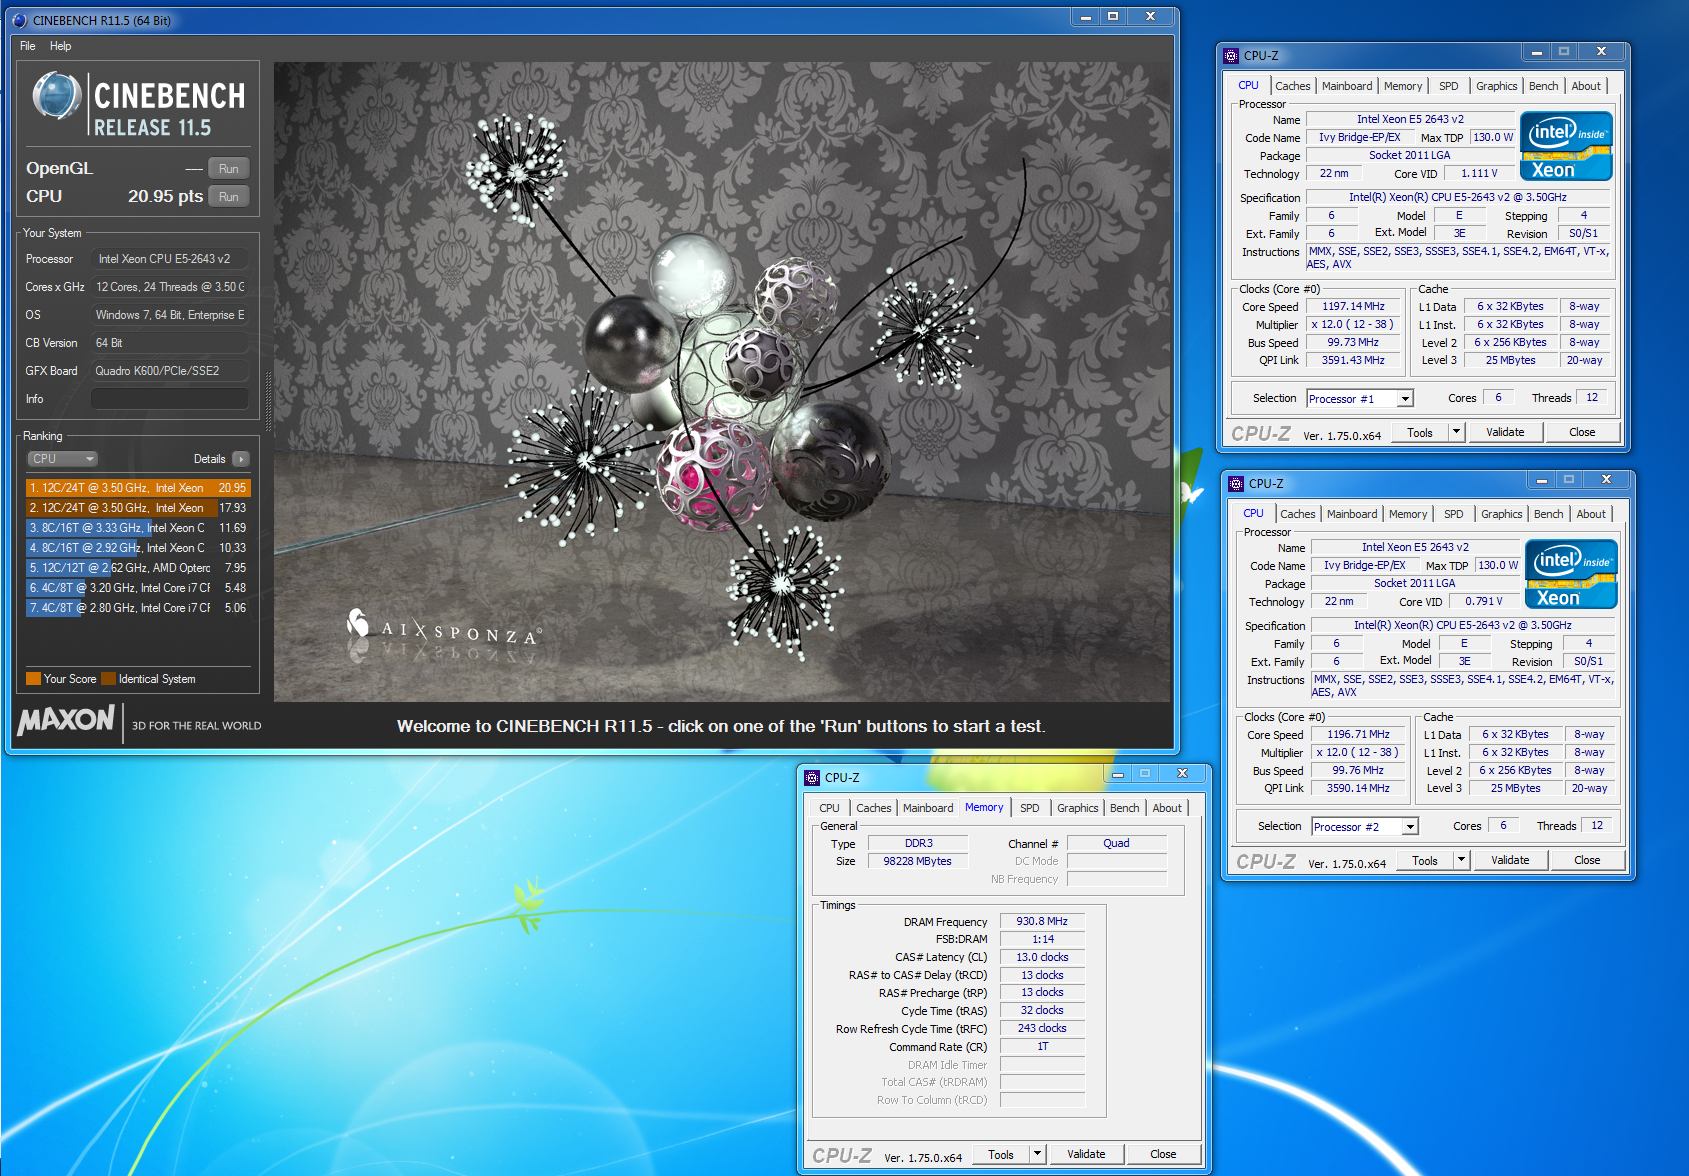Screen dimensions: 1689x1176
Task: Click the '0.791 V' Core VID value
Action: (1484, 601)
